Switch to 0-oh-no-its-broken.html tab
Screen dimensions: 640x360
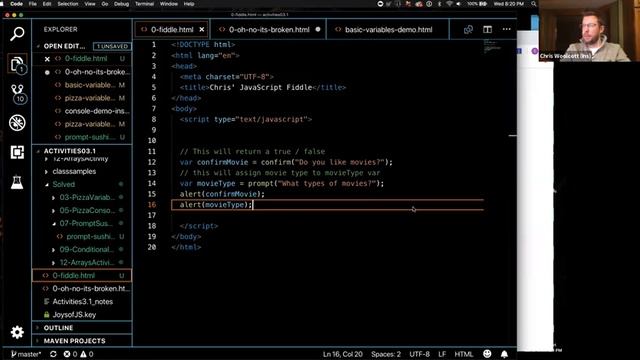pyautogui.click(x=269, y=29)
